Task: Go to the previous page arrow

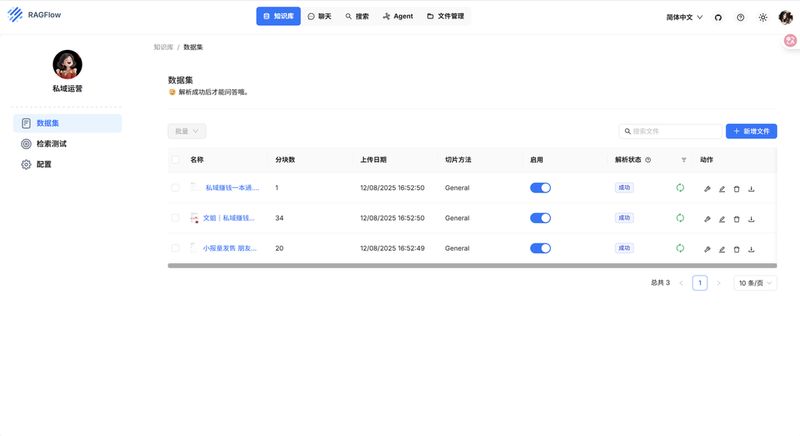Action: tap(681, 283)
